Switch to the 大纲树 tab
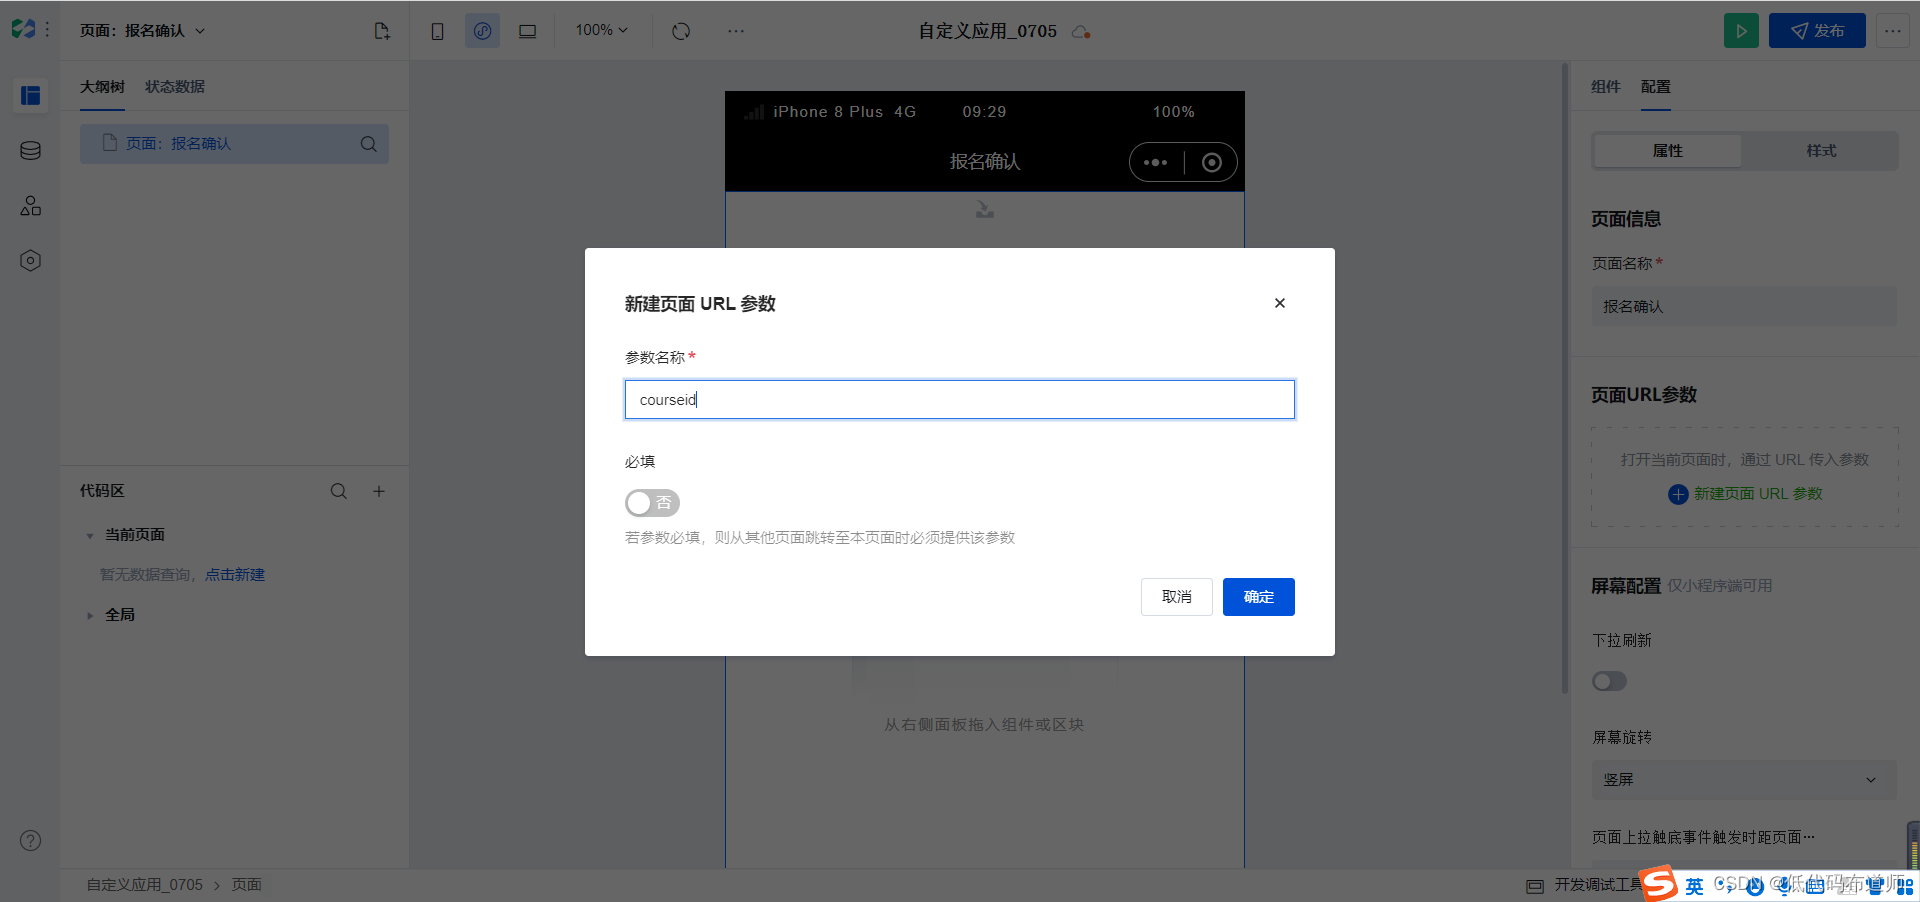 (102, 87)
